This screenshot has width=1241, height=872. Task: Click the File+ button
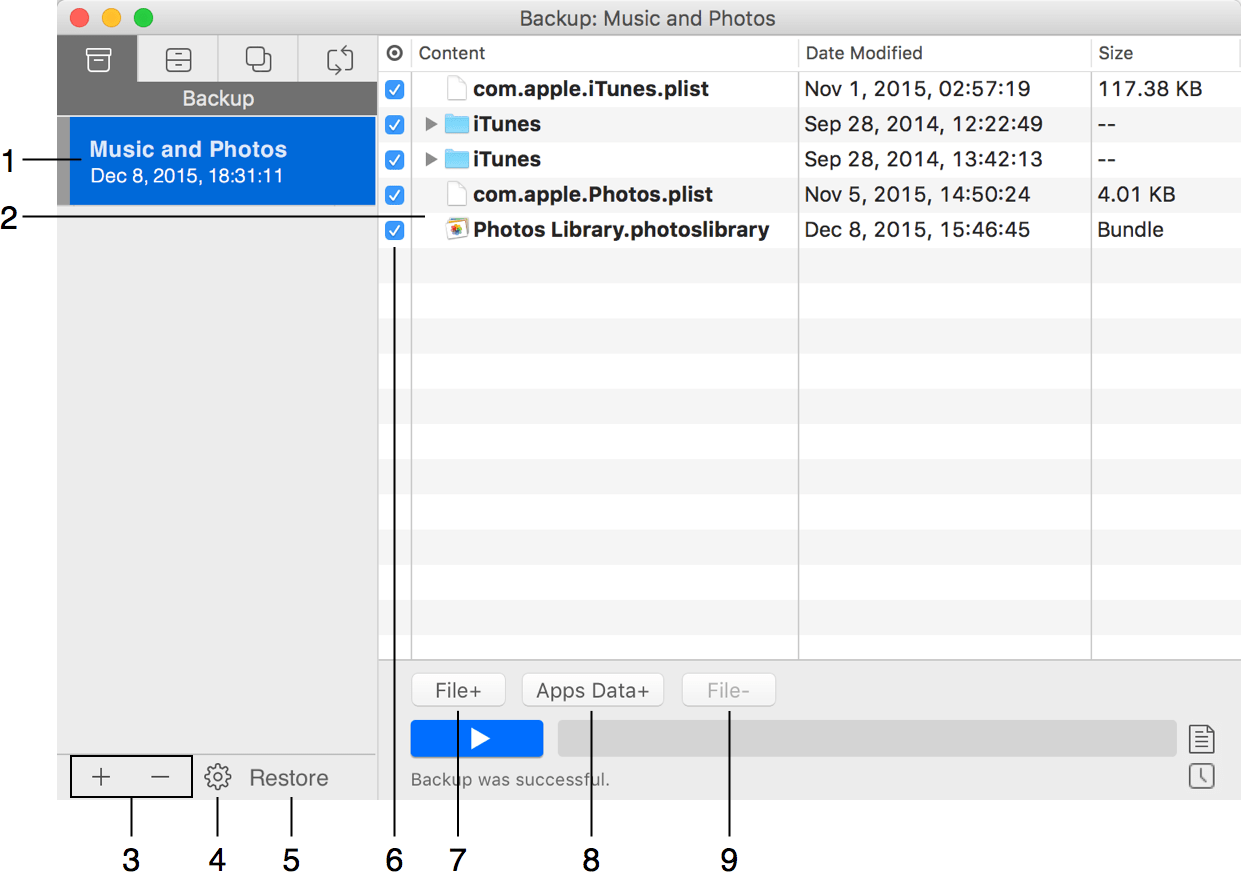point(458,690)
